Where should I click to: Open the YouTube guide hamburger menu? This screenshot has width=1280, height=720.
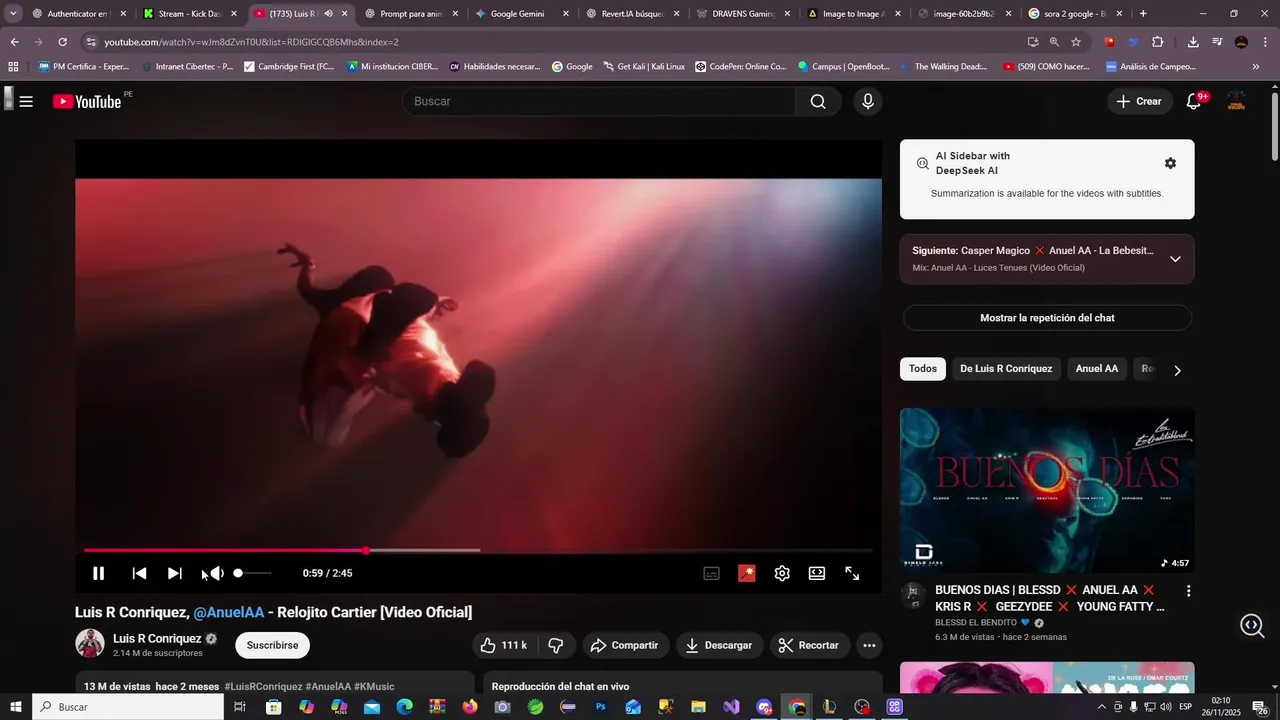26,101
